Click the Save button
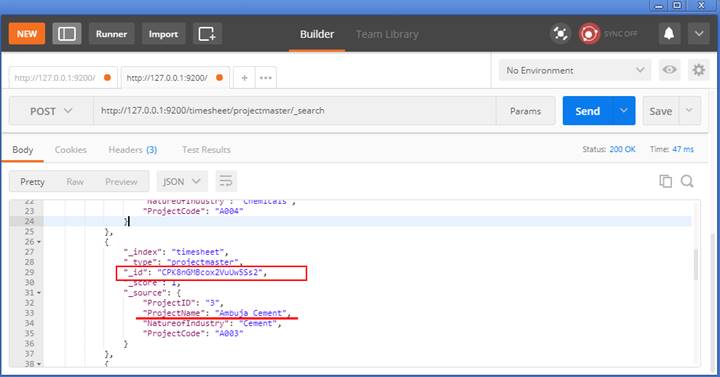 (x=660, y=111)
